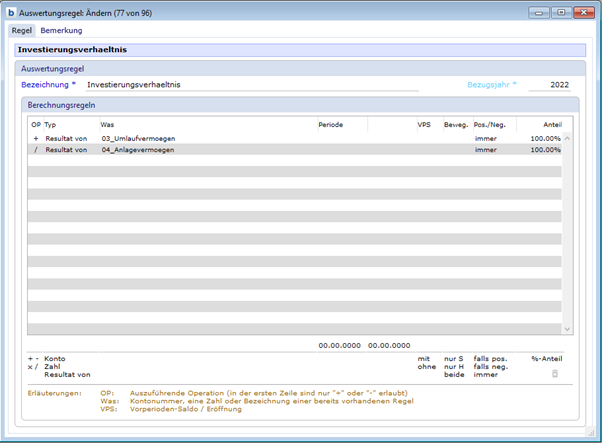The height and width of the screenshot is (443, 602).
Task: Click the trash icon under %-Anteil
Action: tap(555, 373)
